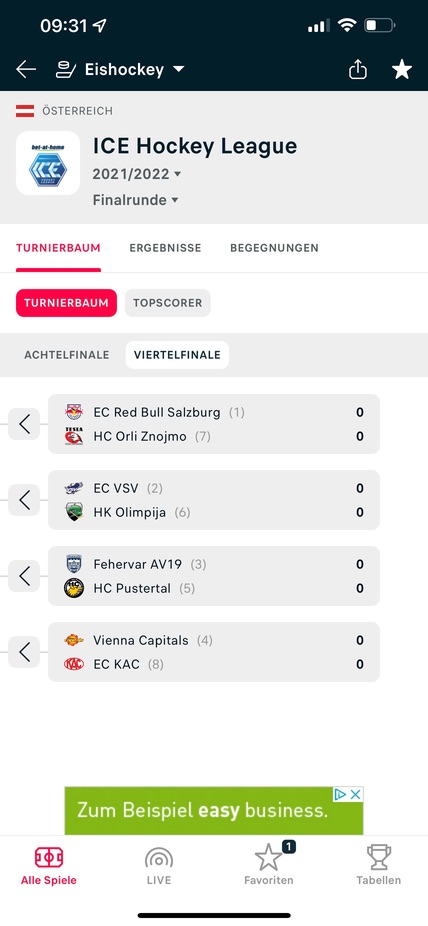Toggle the favorite star for this league

tap(402, 70)
